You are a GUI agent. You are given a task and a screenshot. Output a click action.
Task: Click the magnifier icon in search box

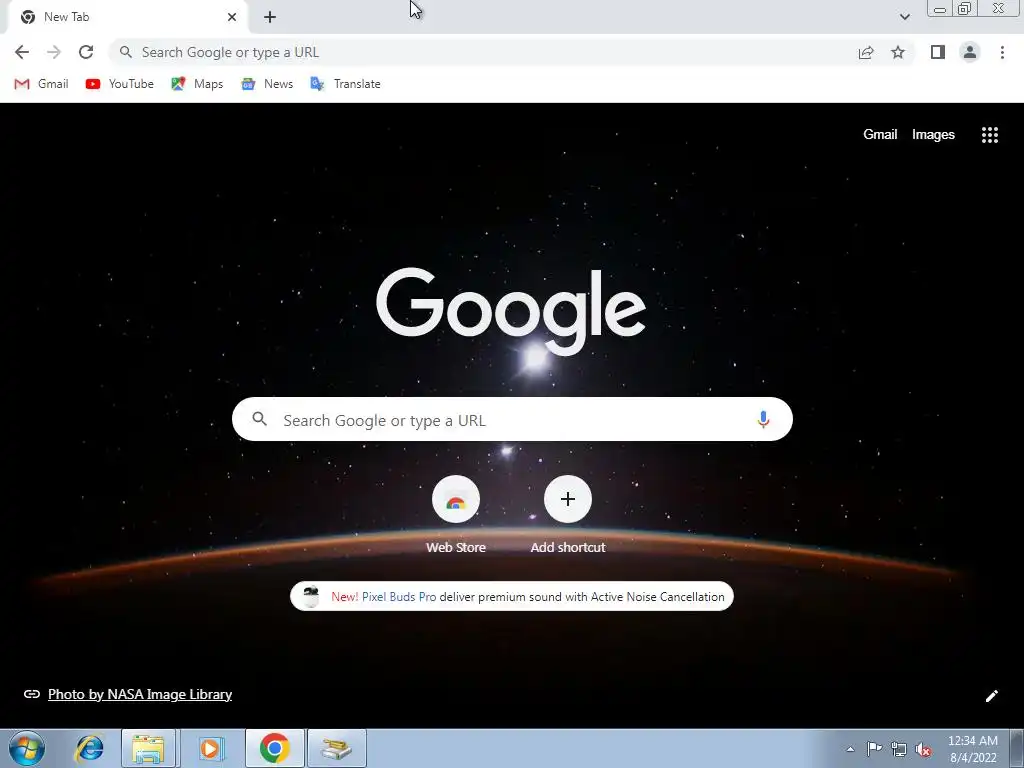pyautogui.click(x=259, y=419)
